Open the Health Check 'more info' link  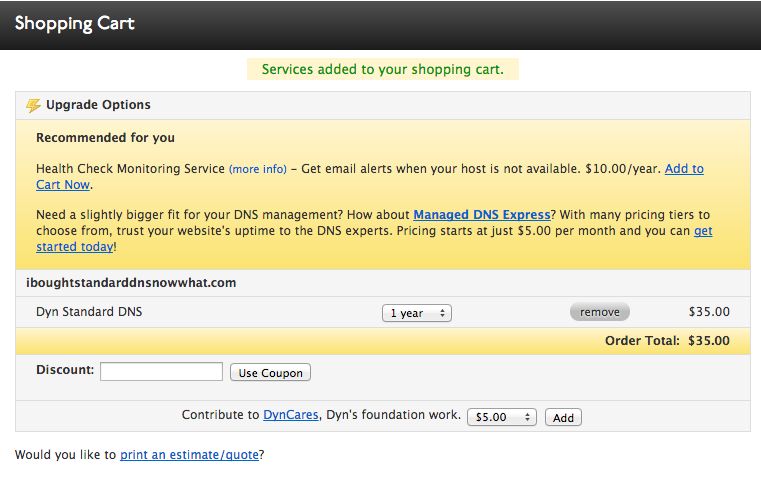click(258, 169)
